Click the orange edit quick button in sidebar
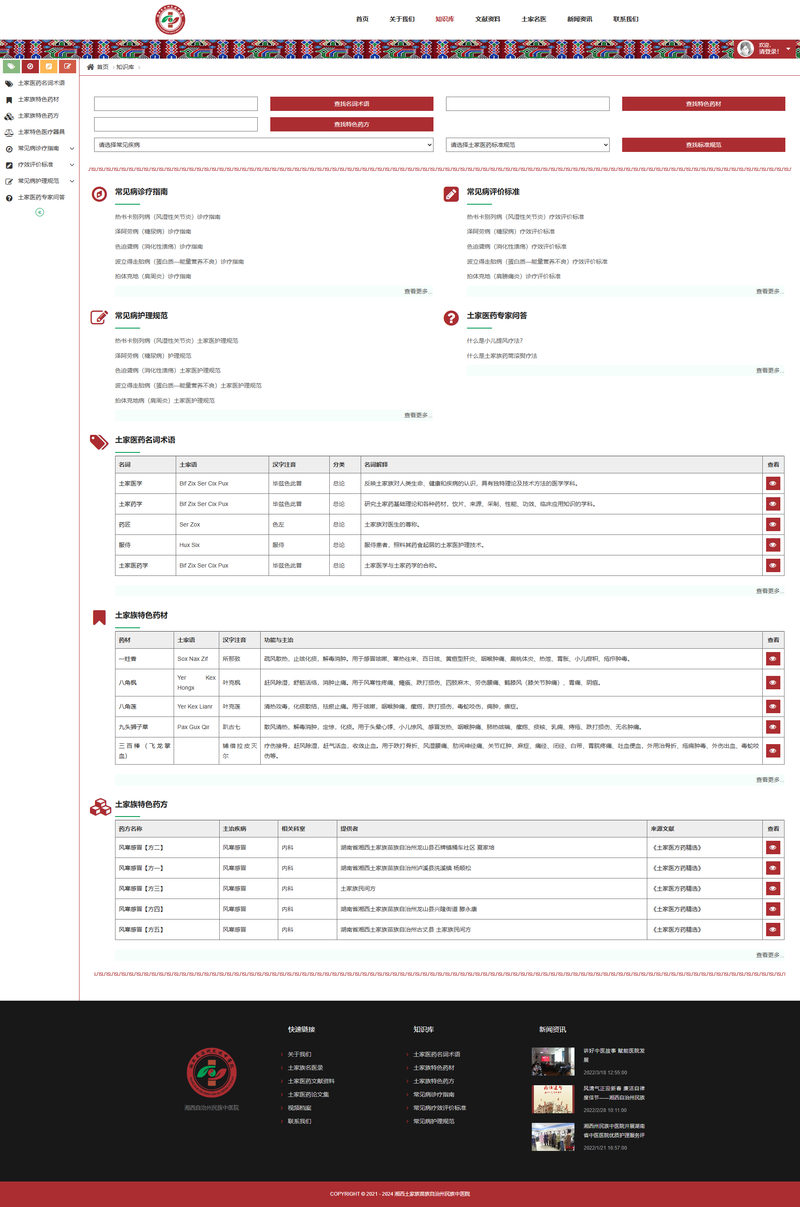The image size is (800, 1207). pos(67,66)
